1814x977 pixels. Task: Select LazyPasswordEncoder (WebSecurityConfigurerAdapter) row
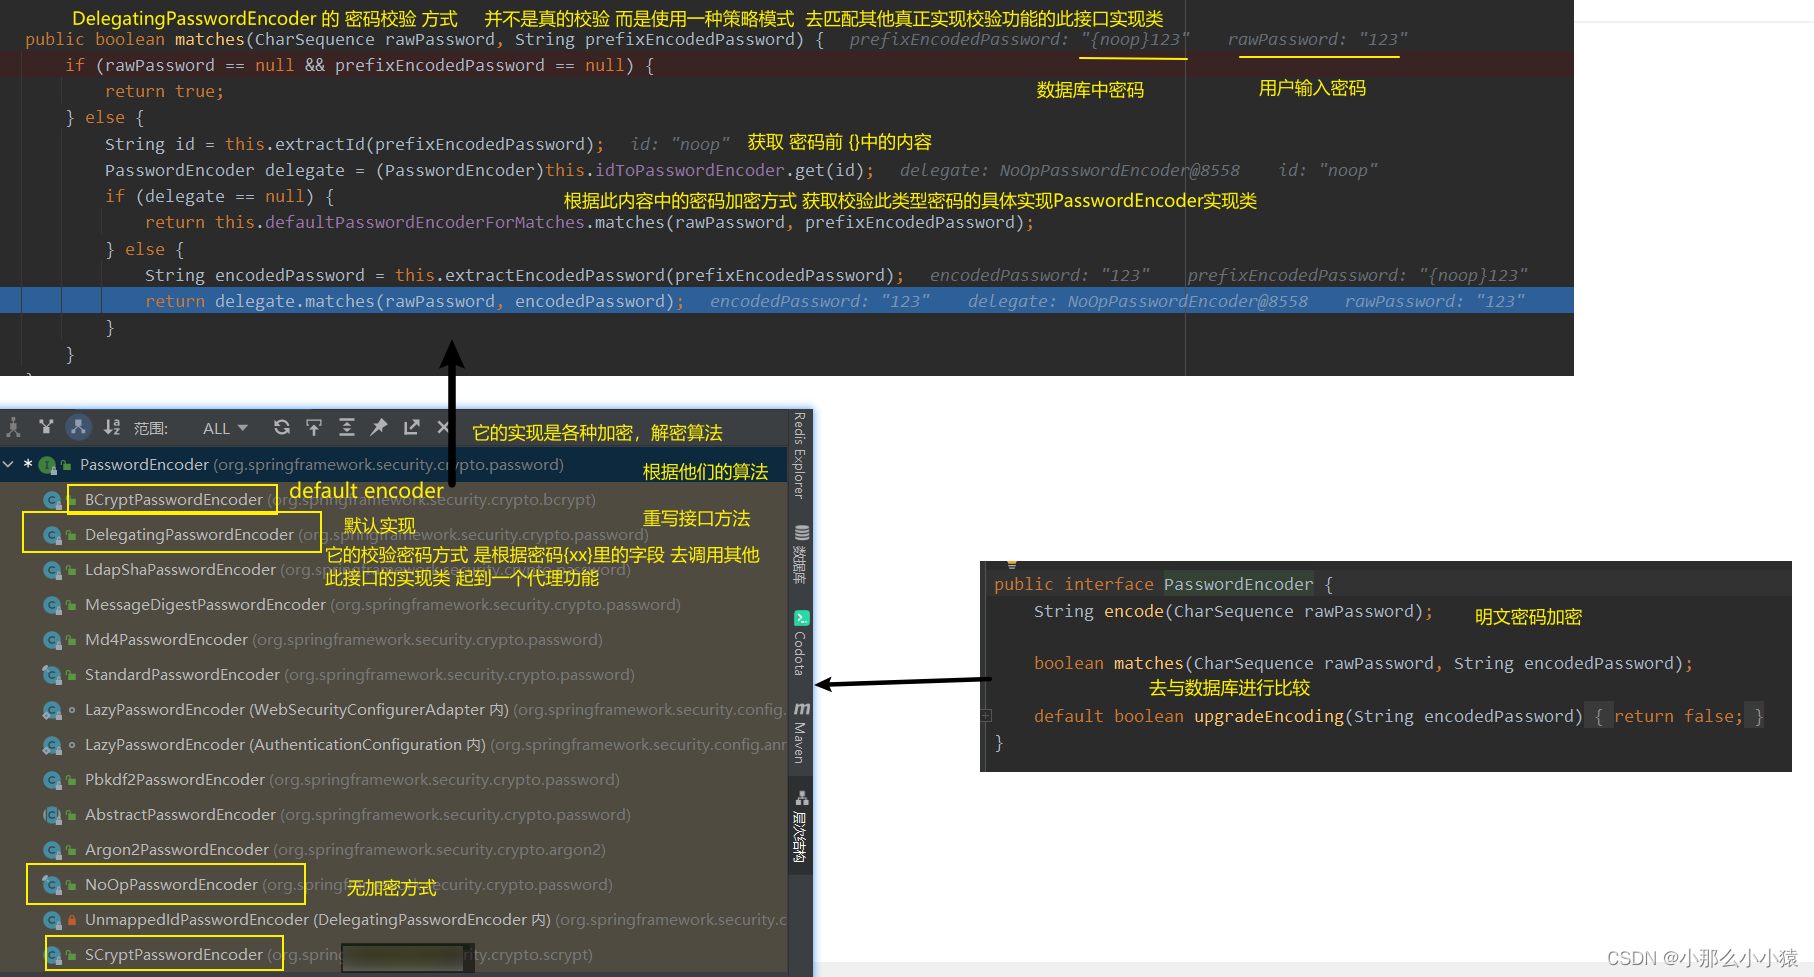tap(394, 710)
